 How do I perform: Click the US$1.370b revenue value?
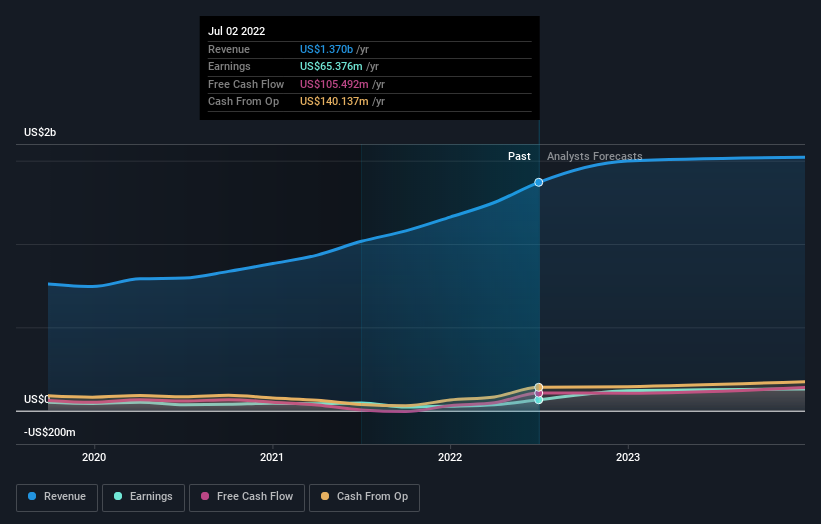[x=326, y=49]
